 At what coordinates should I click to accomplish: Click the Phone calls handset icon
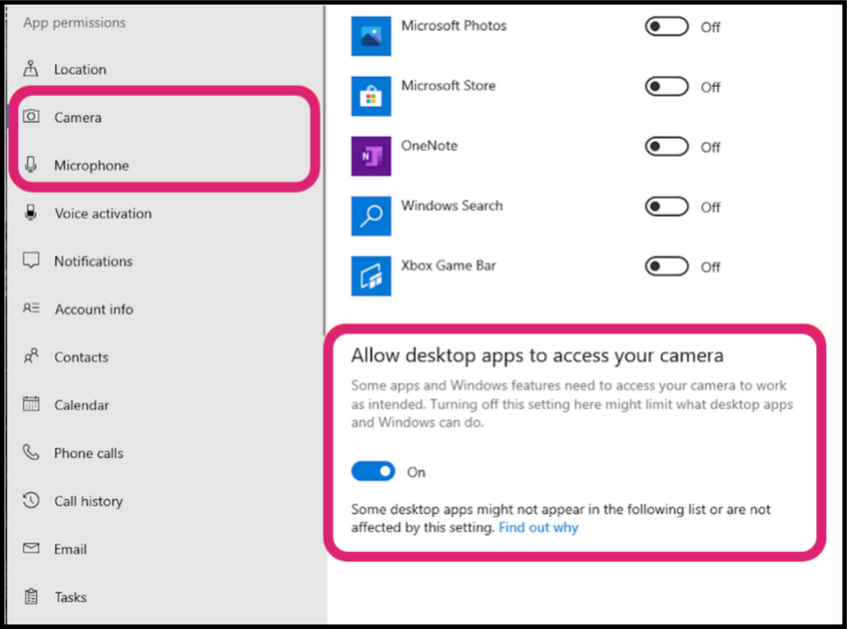[x=31, y=452]
